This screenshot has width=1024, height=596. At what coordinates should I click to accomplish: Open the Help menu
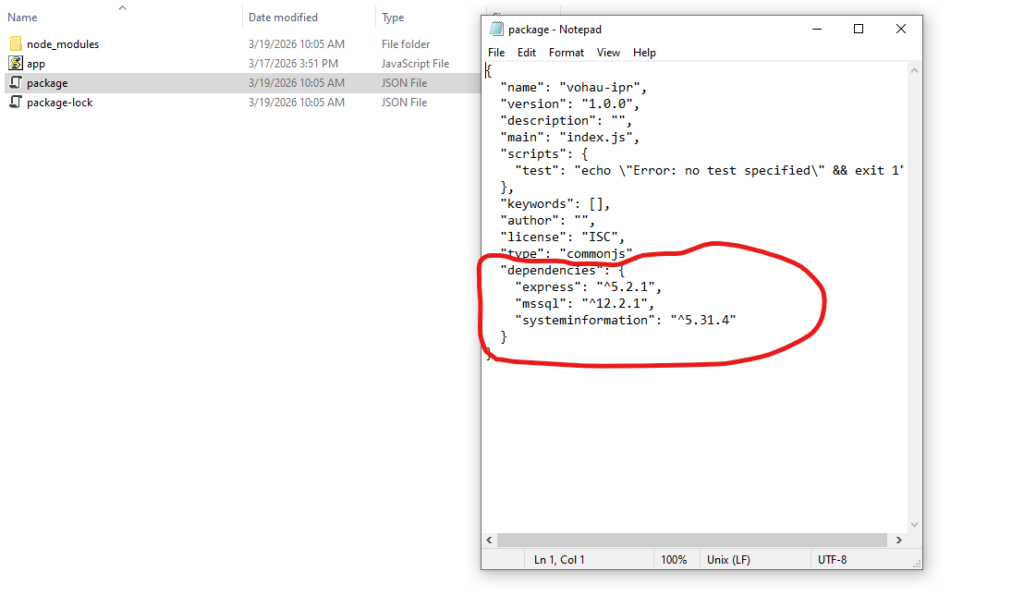[x=645, y=52]
